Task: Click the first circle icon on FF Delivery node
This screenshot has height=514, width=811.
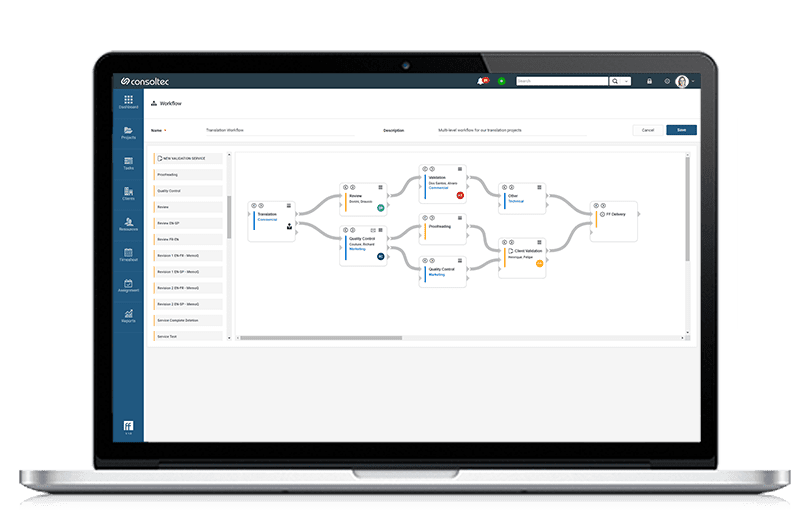Action: [x=596, y=205]
